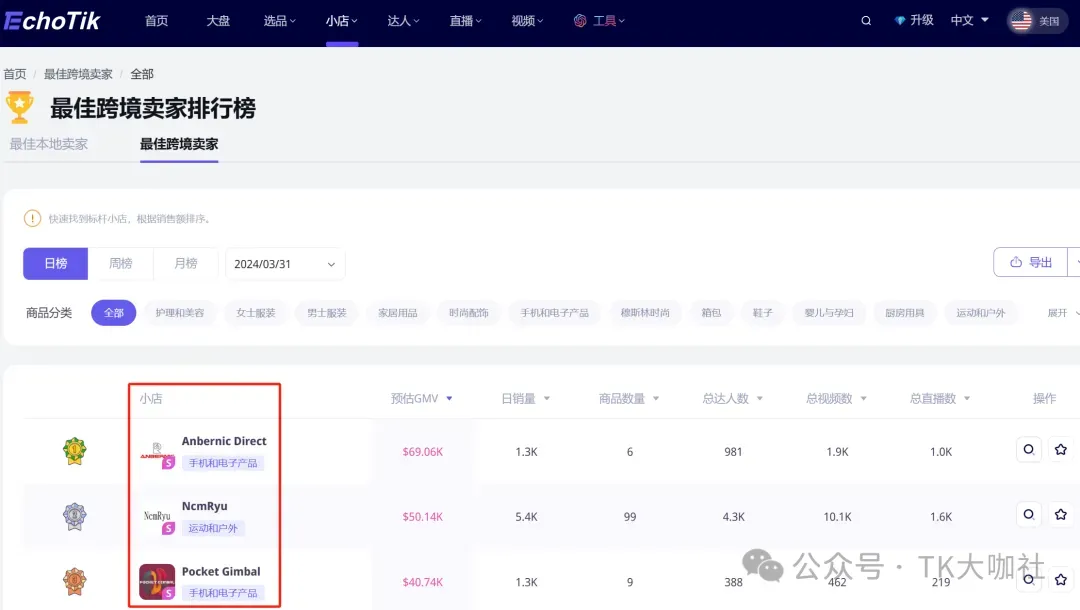Sort by 总直播数 column
The image size is (1080, 610).
point(939,399)
